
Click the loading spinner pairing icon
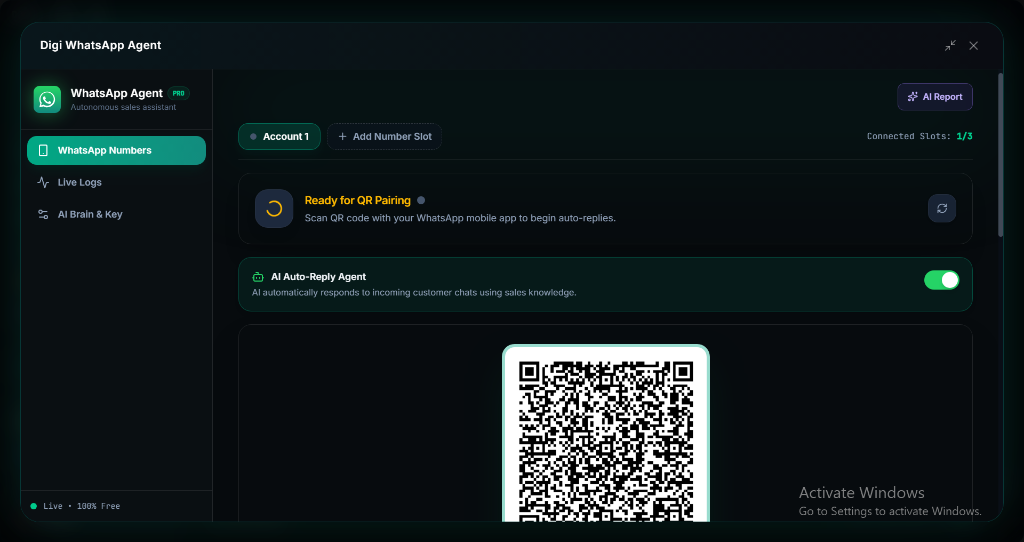pos(274,208)
